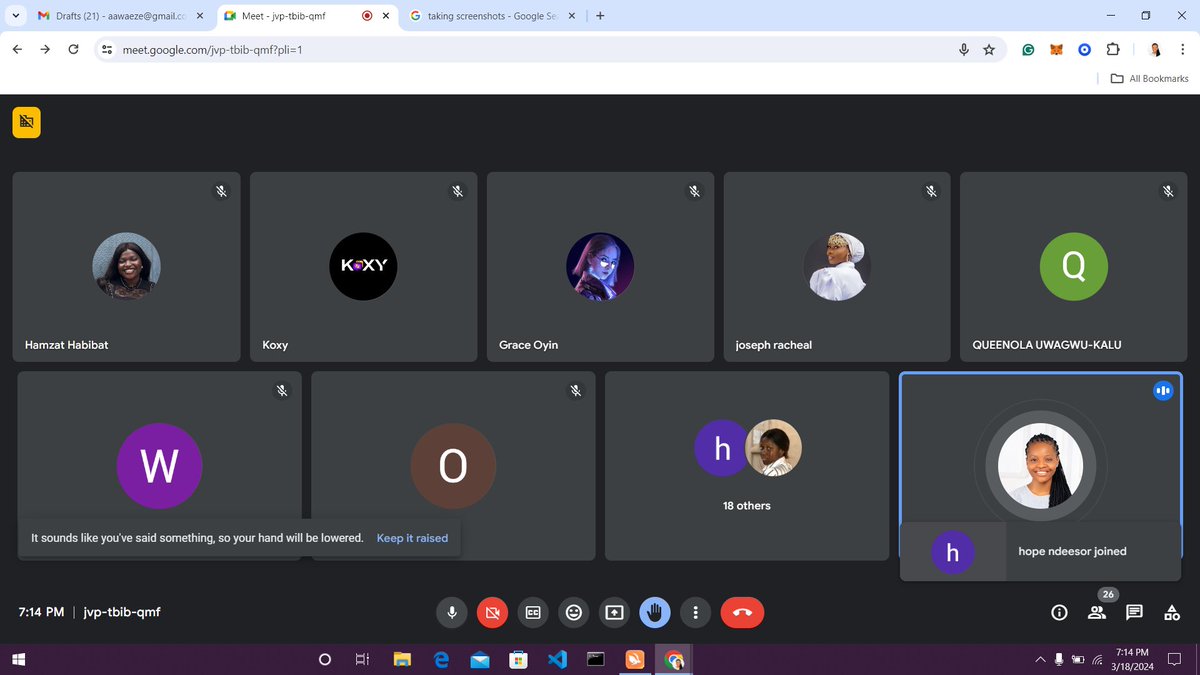Open the Activities icon

click(1172, 612)
